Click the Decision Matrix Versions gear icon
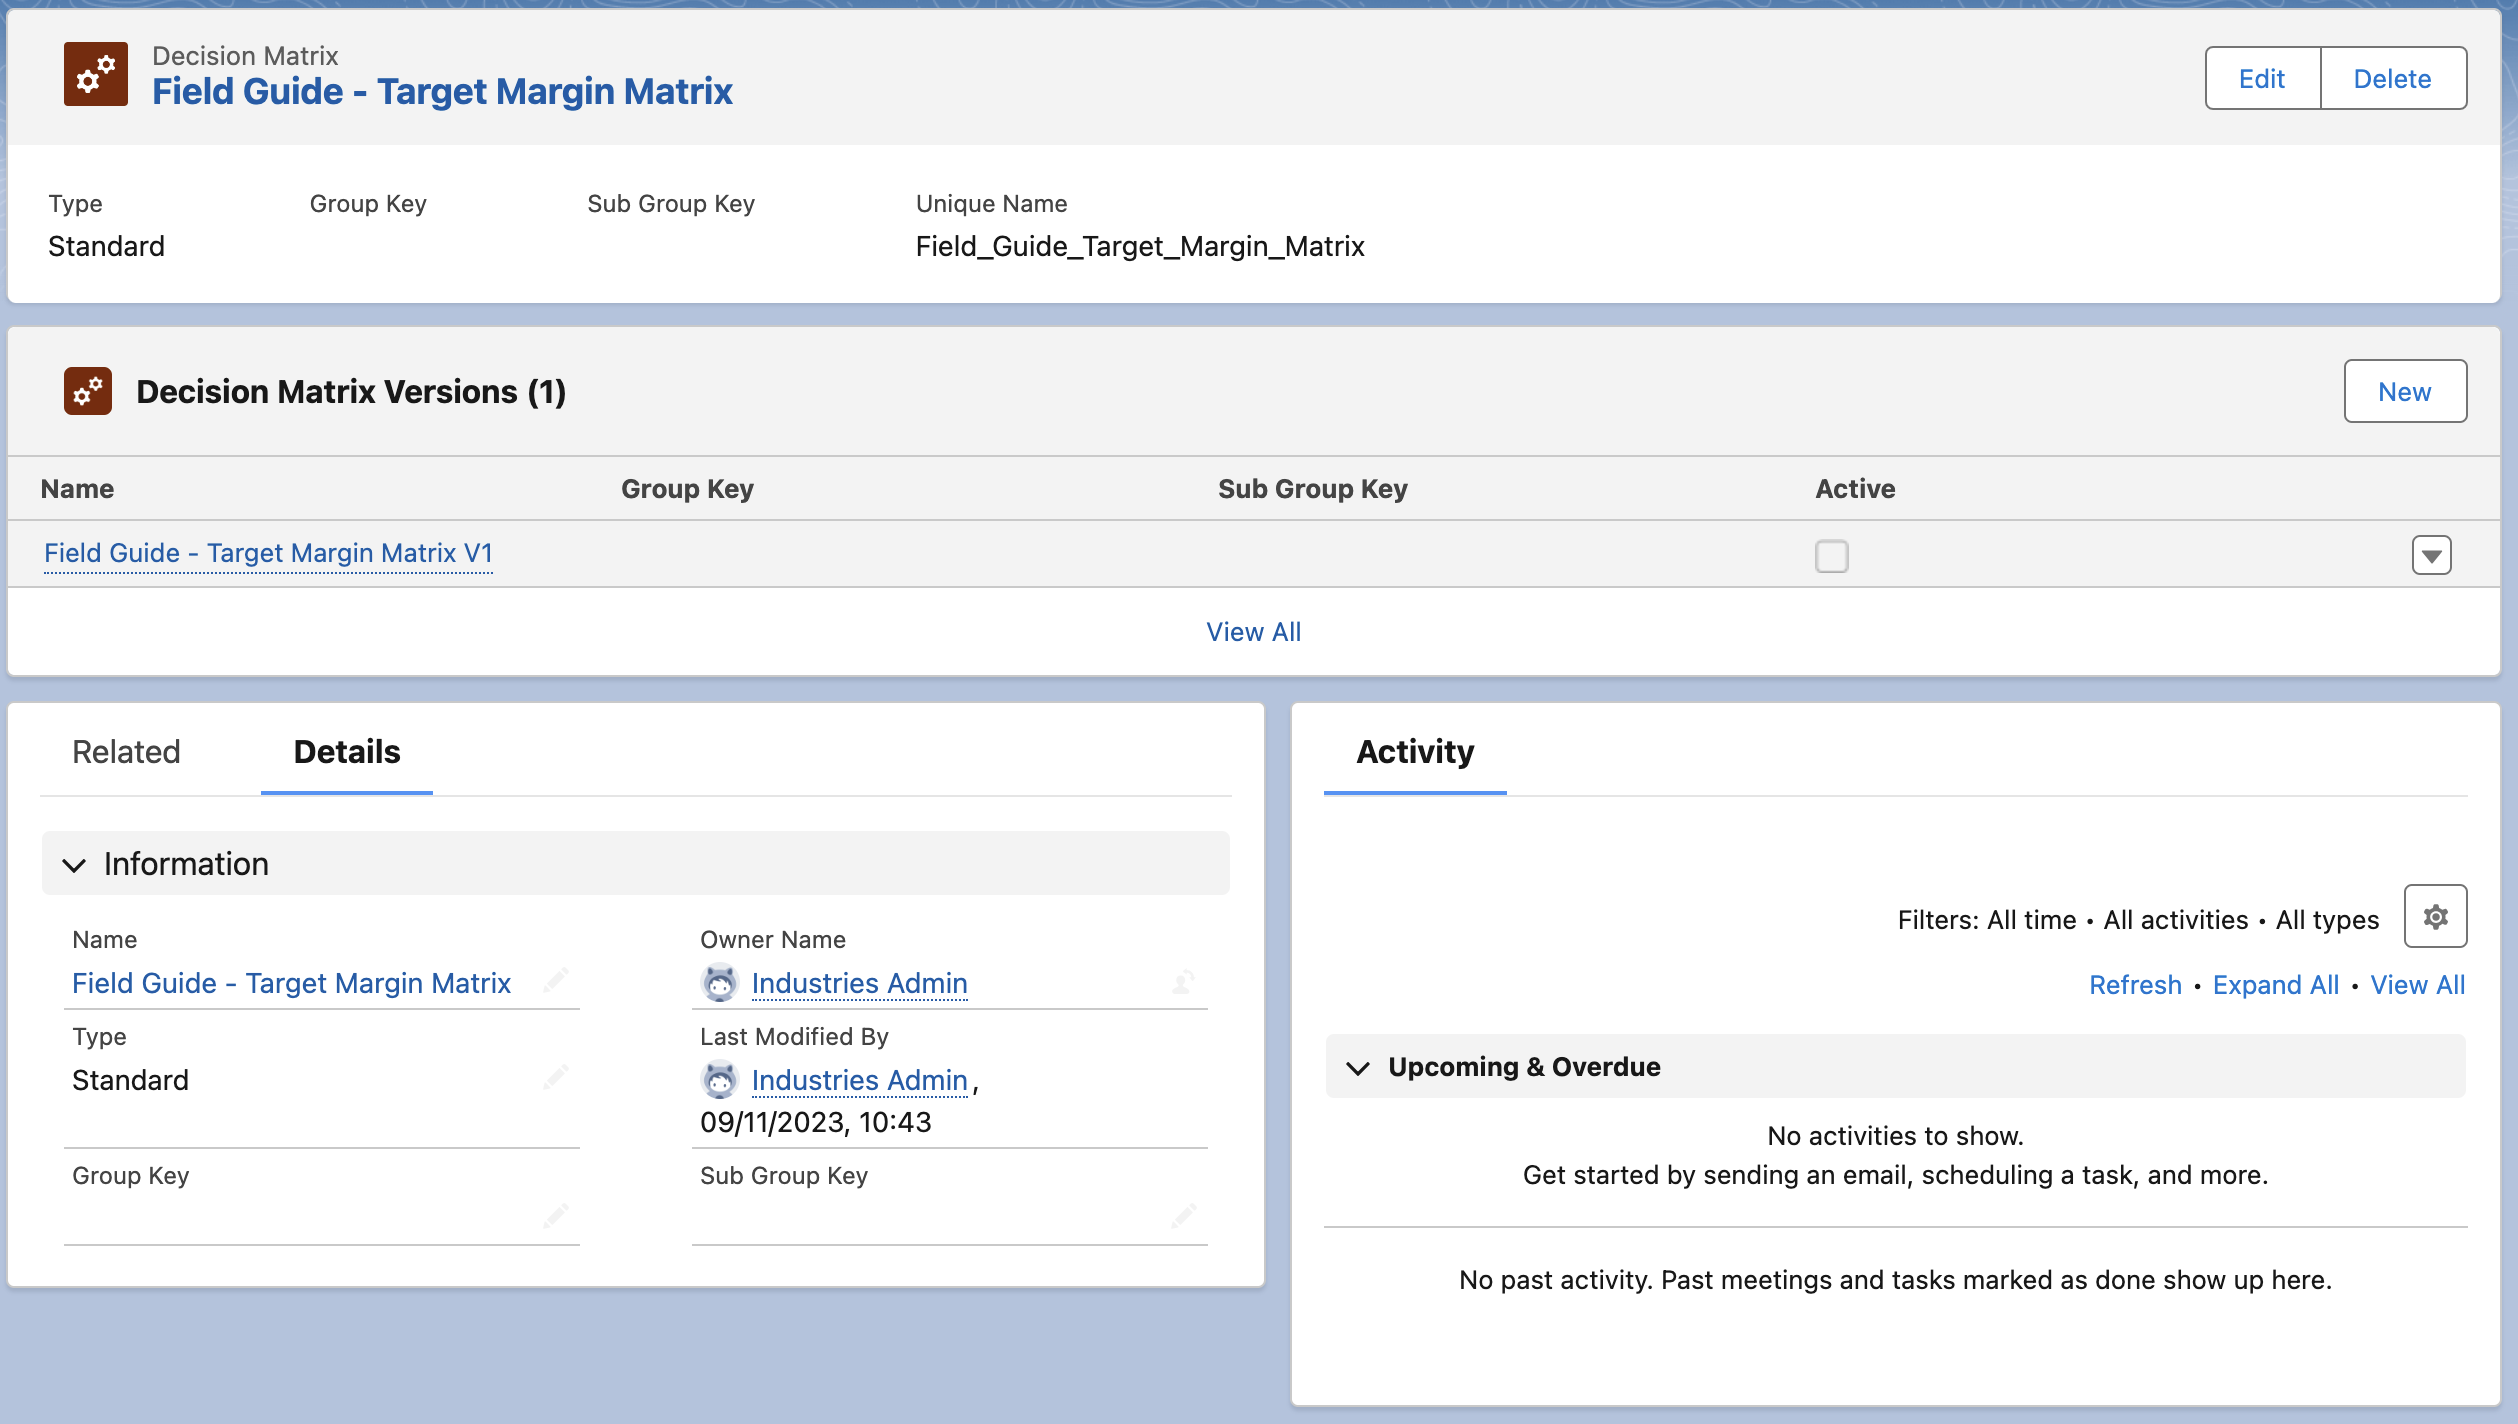 [88, 391]
